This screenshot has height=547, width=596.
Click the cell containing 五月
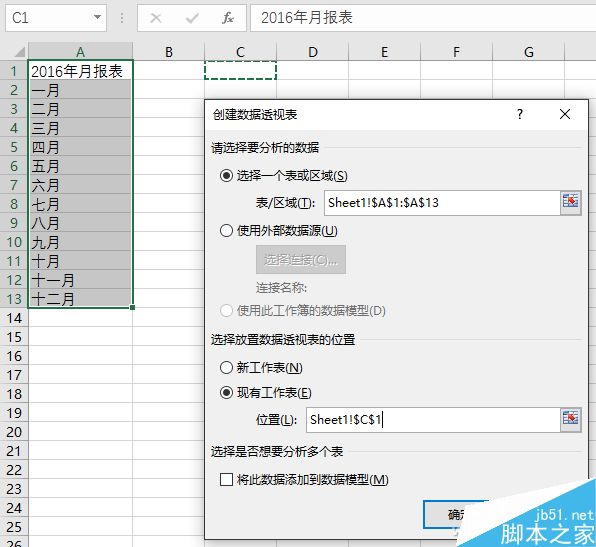coord(80,166)
